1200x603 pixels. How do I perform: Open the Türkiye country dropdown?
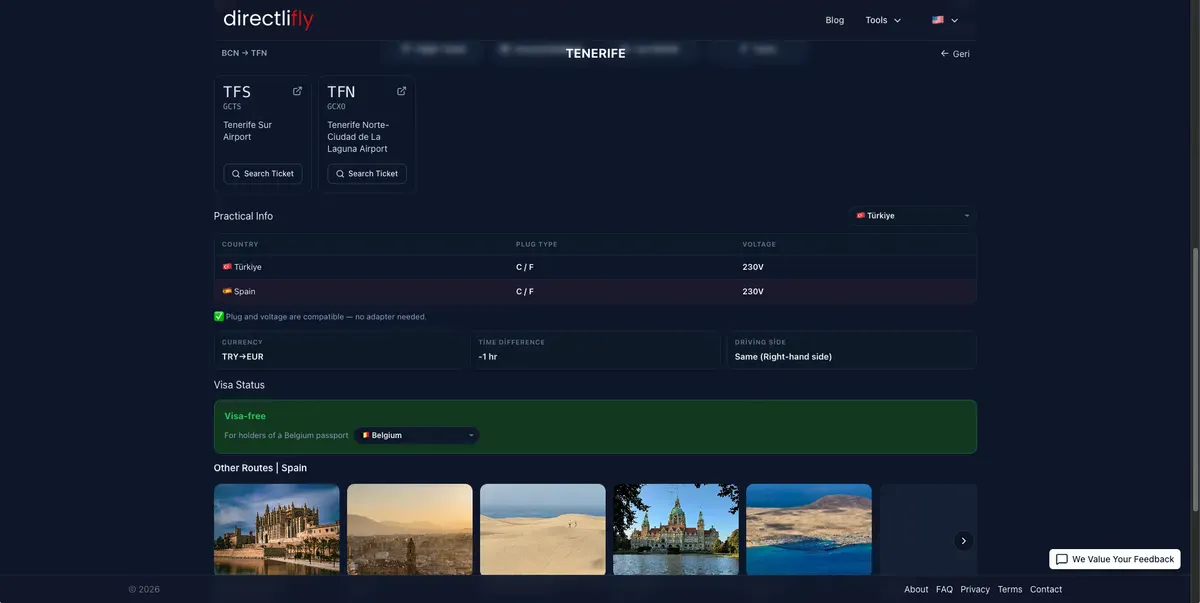[912, 216]
